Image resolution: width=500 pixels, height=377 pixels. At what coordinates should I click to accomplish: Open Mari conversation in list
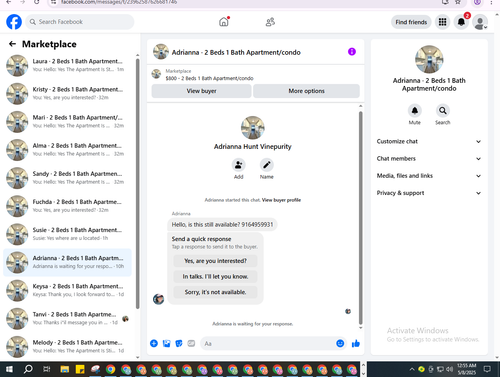coord(67,122)
